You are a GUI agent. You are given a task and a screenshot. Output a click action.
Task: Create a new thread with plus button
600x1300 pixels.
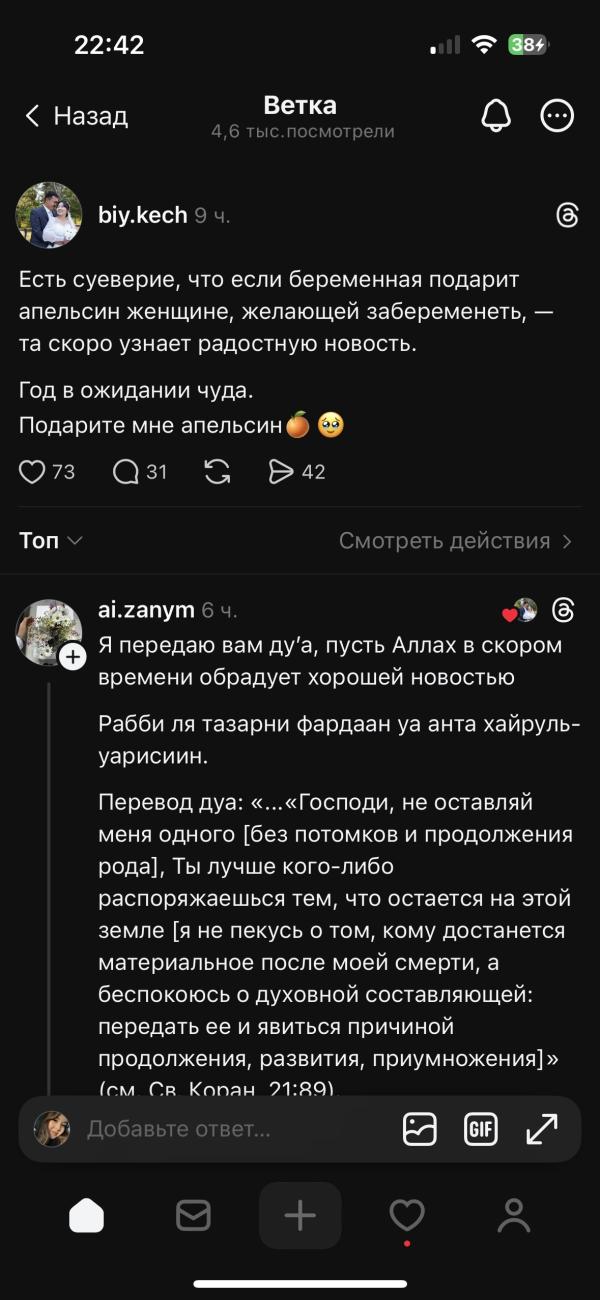click(300, 1215)
